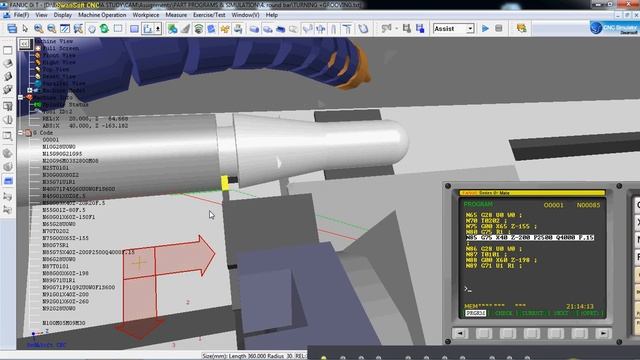
Task: Open the Assist mode dropdown
Action: 470,29
